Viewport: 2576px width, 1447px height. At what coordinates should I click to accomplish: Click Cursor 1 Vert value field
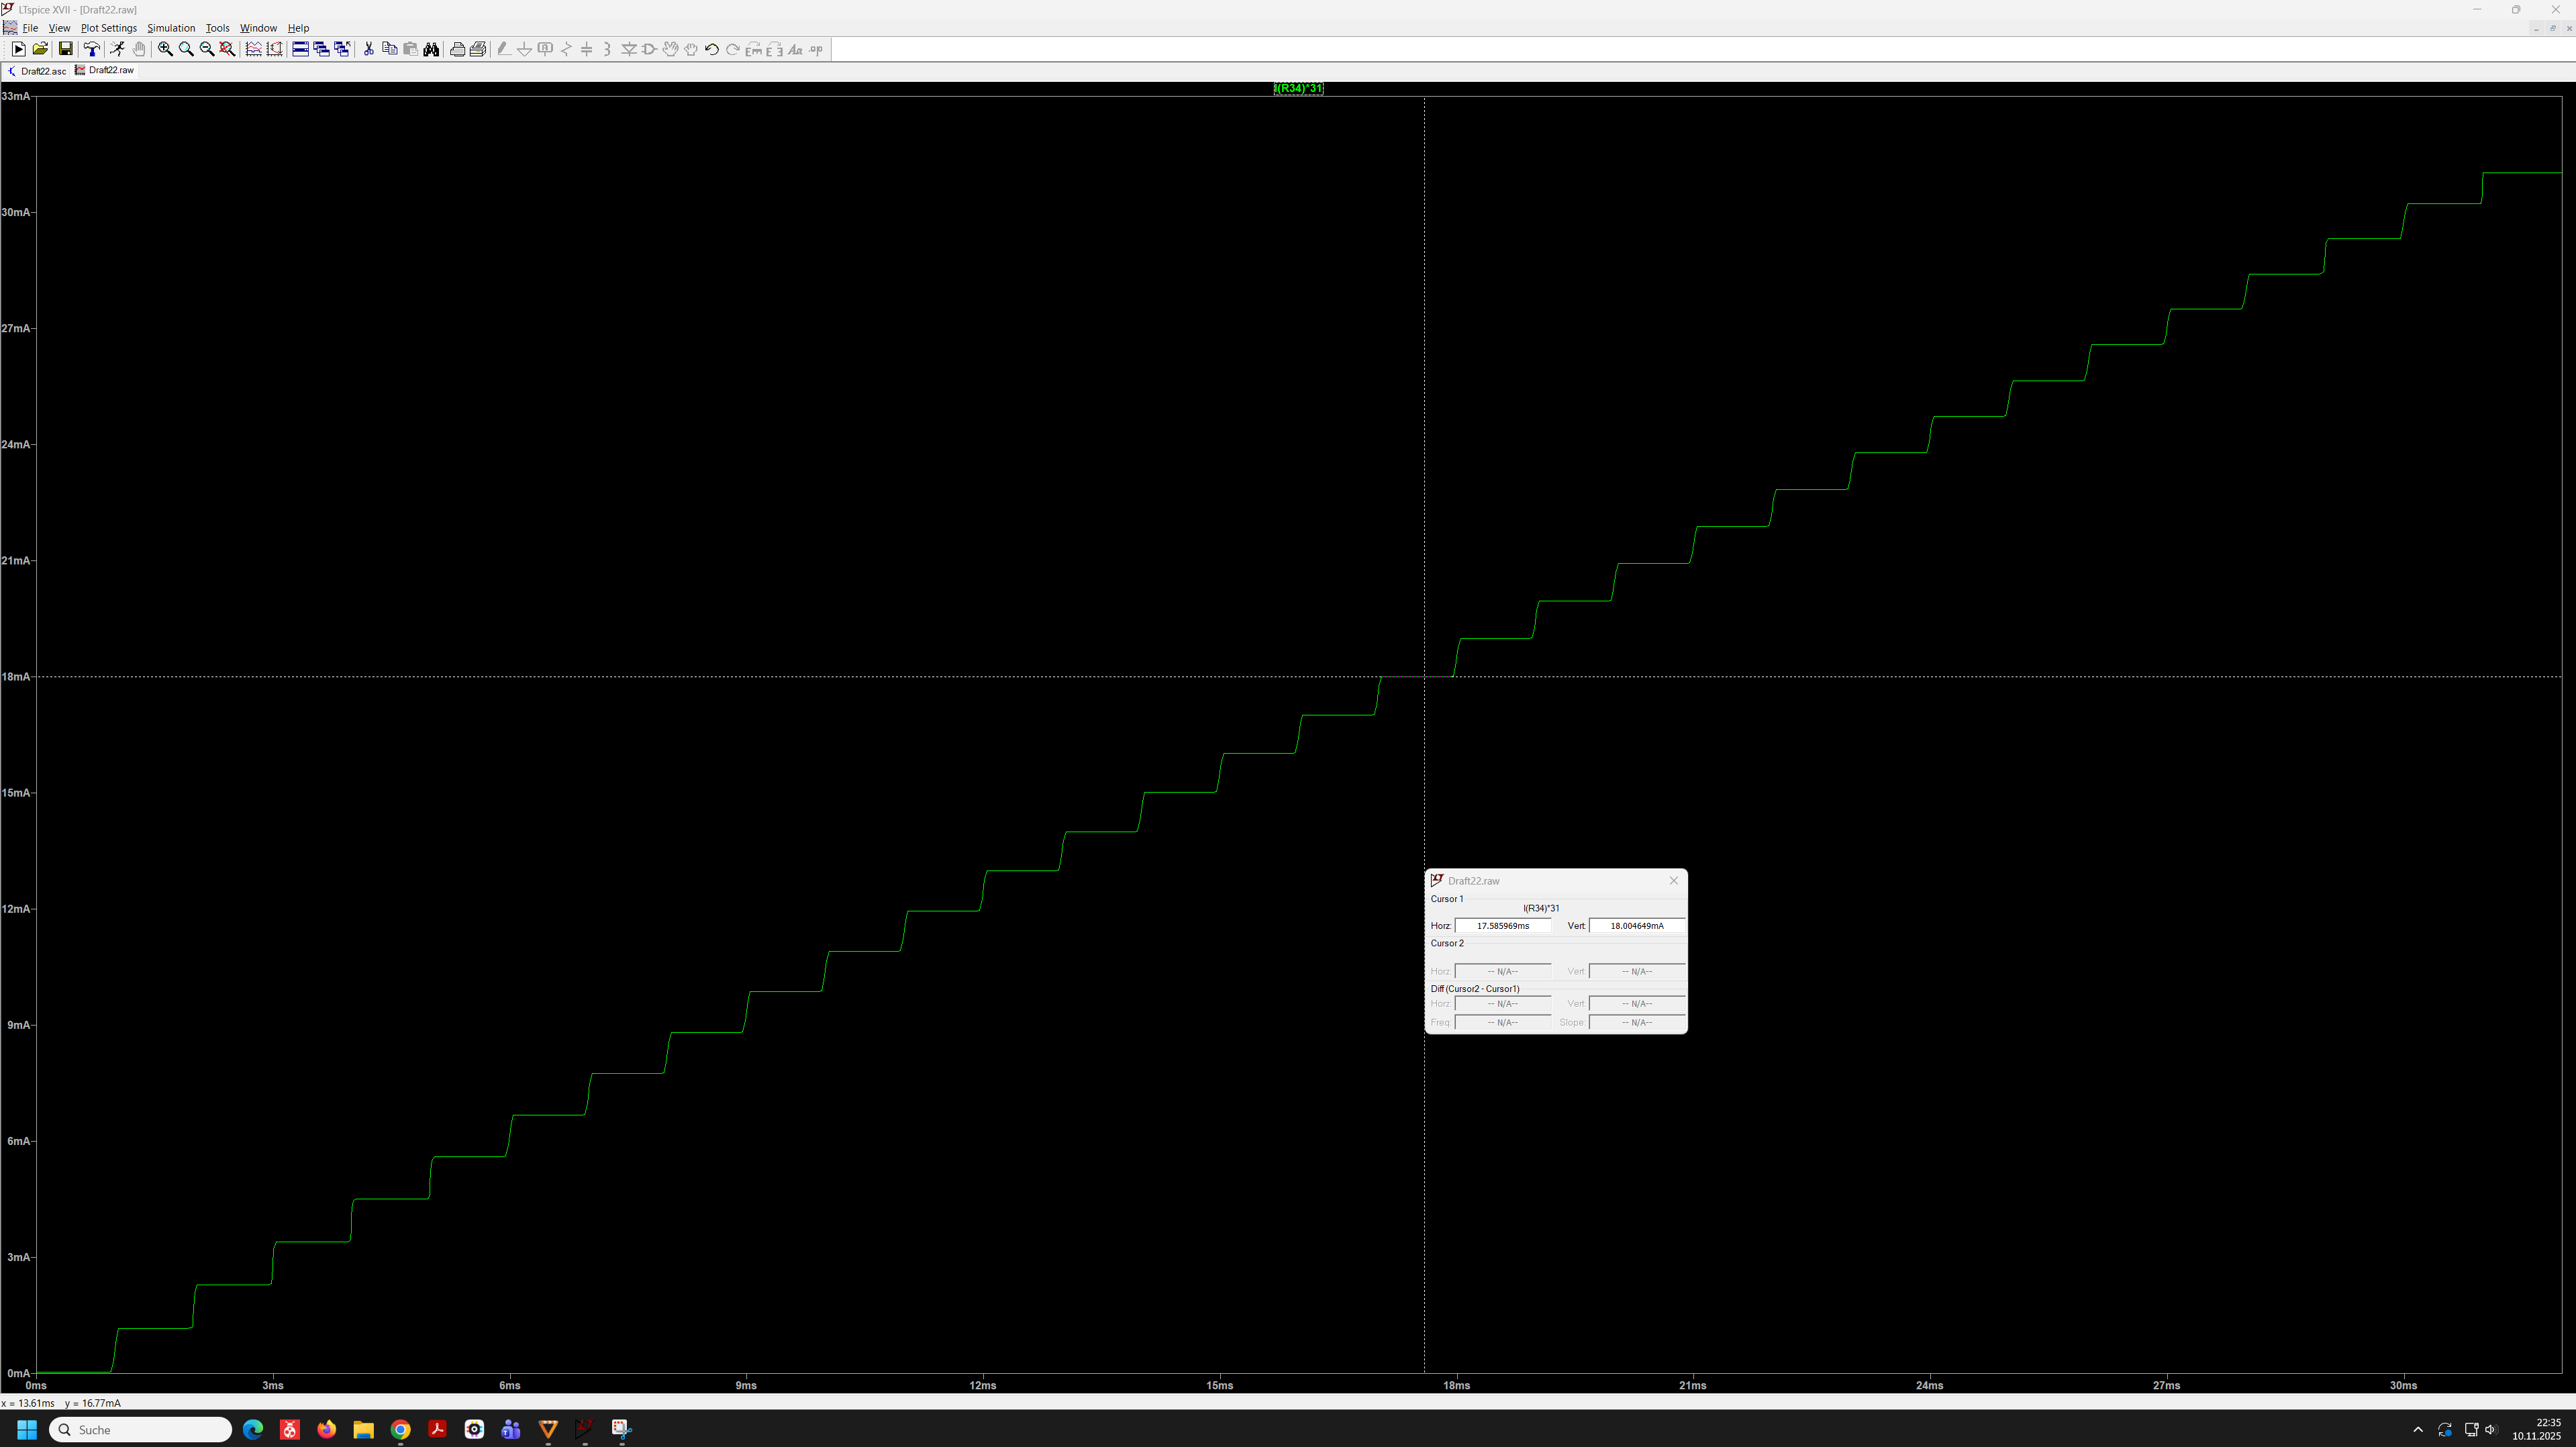[x=1636, y=926]
